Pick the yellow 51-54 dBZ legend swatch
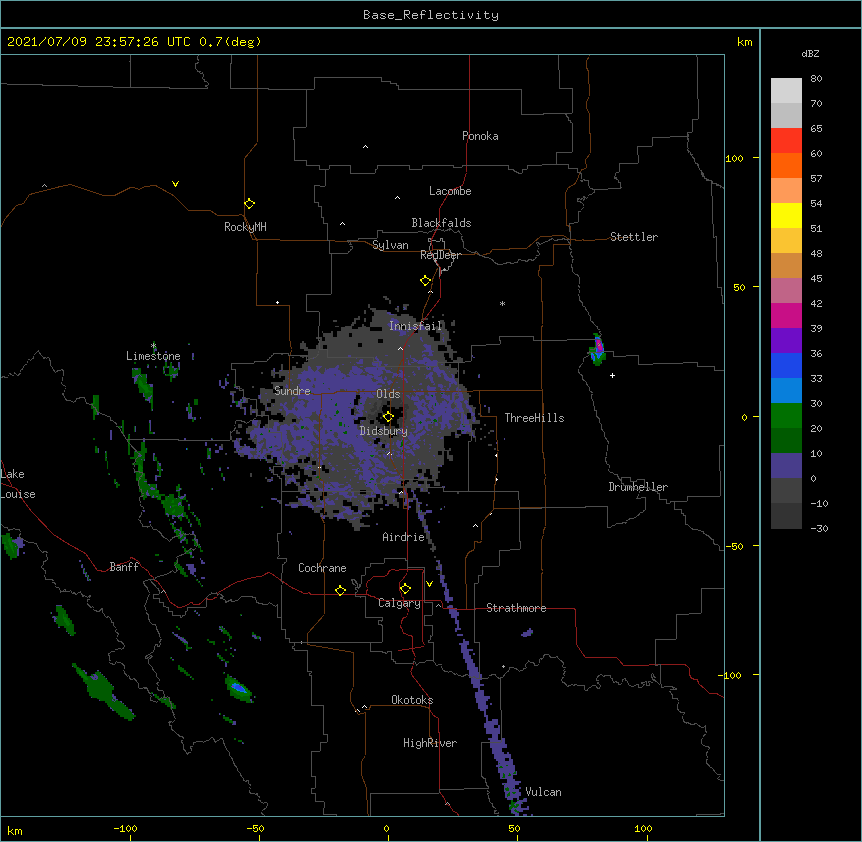The width and height of the screenshot is (862, 842). tap(786, 215)
